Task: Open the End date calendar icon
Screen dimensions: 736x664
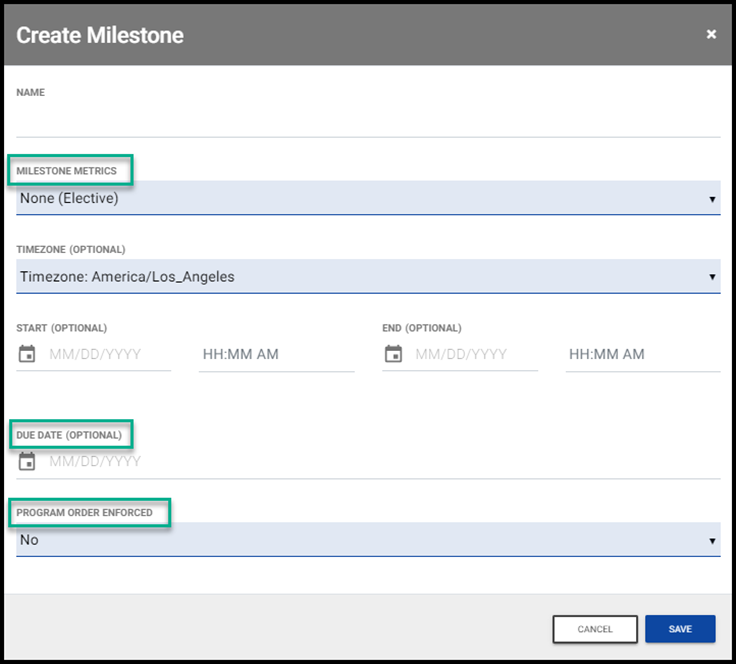Action: pyautogui.click(x=394, y=354)
